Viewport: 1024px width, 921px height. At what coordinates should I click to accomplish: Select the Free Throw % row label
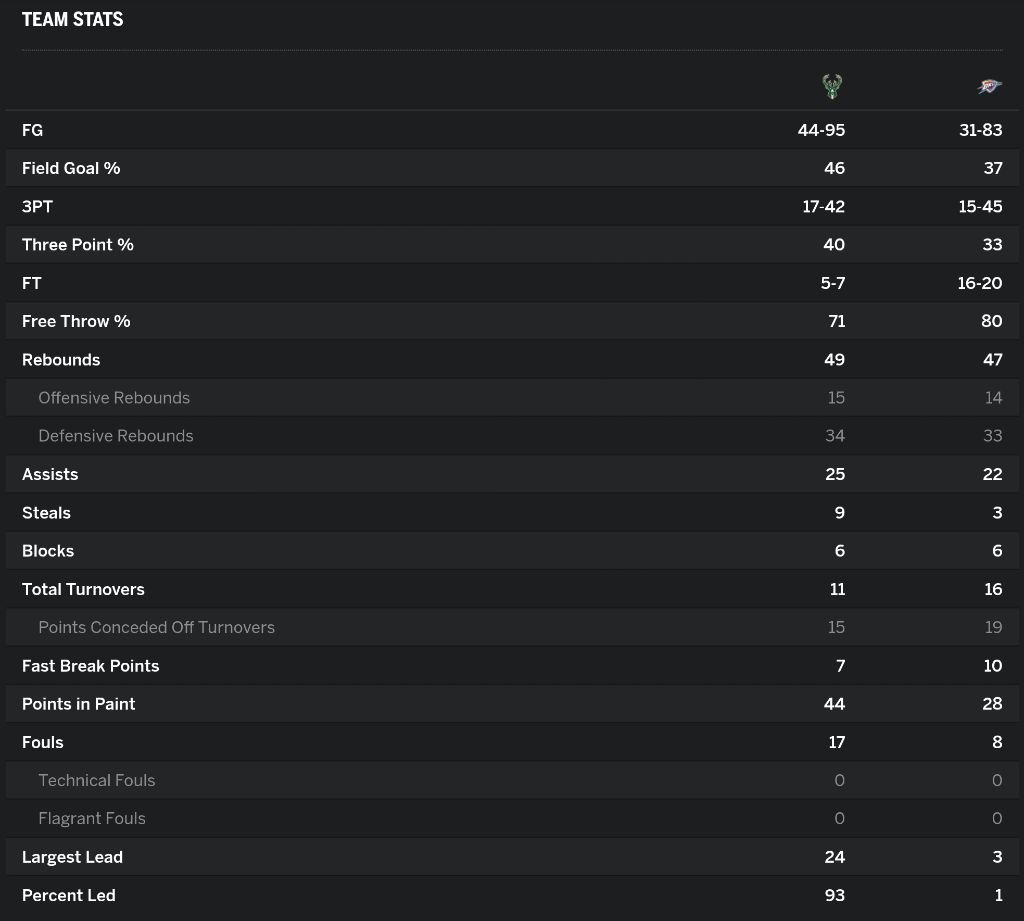tap(76, 321)
